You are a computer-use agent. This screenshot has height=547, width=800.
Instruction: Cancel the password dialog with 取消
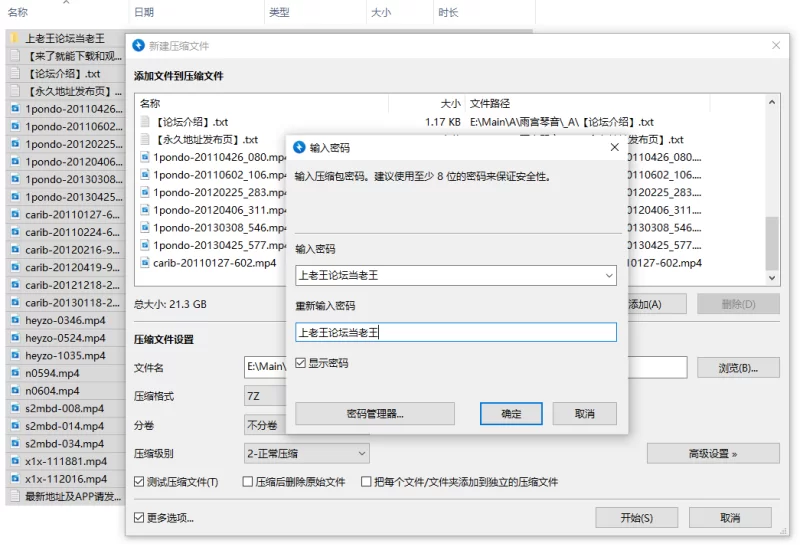point(584,413)
